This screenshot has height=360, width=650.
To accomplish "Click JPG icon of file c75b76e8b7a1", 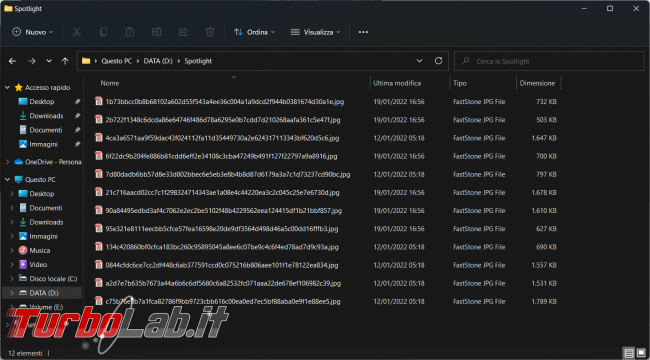I will 99,301.
